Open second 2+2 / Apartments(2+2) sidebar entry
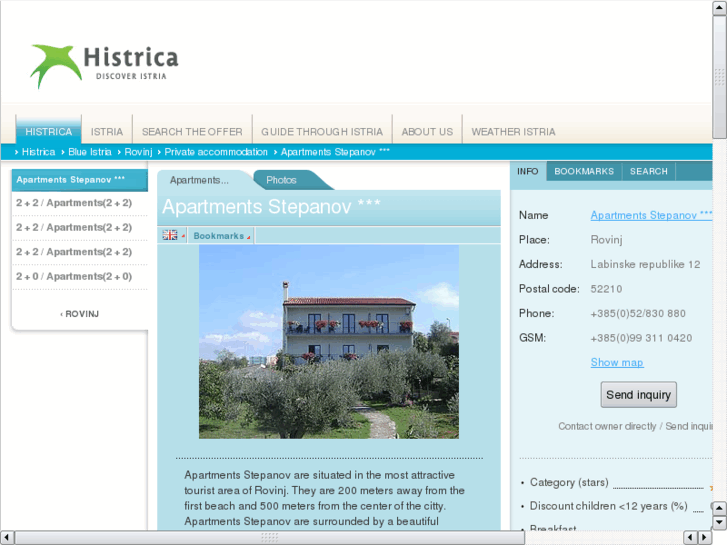The height and width of the screenshot is (545, 727). coord(74,228)
